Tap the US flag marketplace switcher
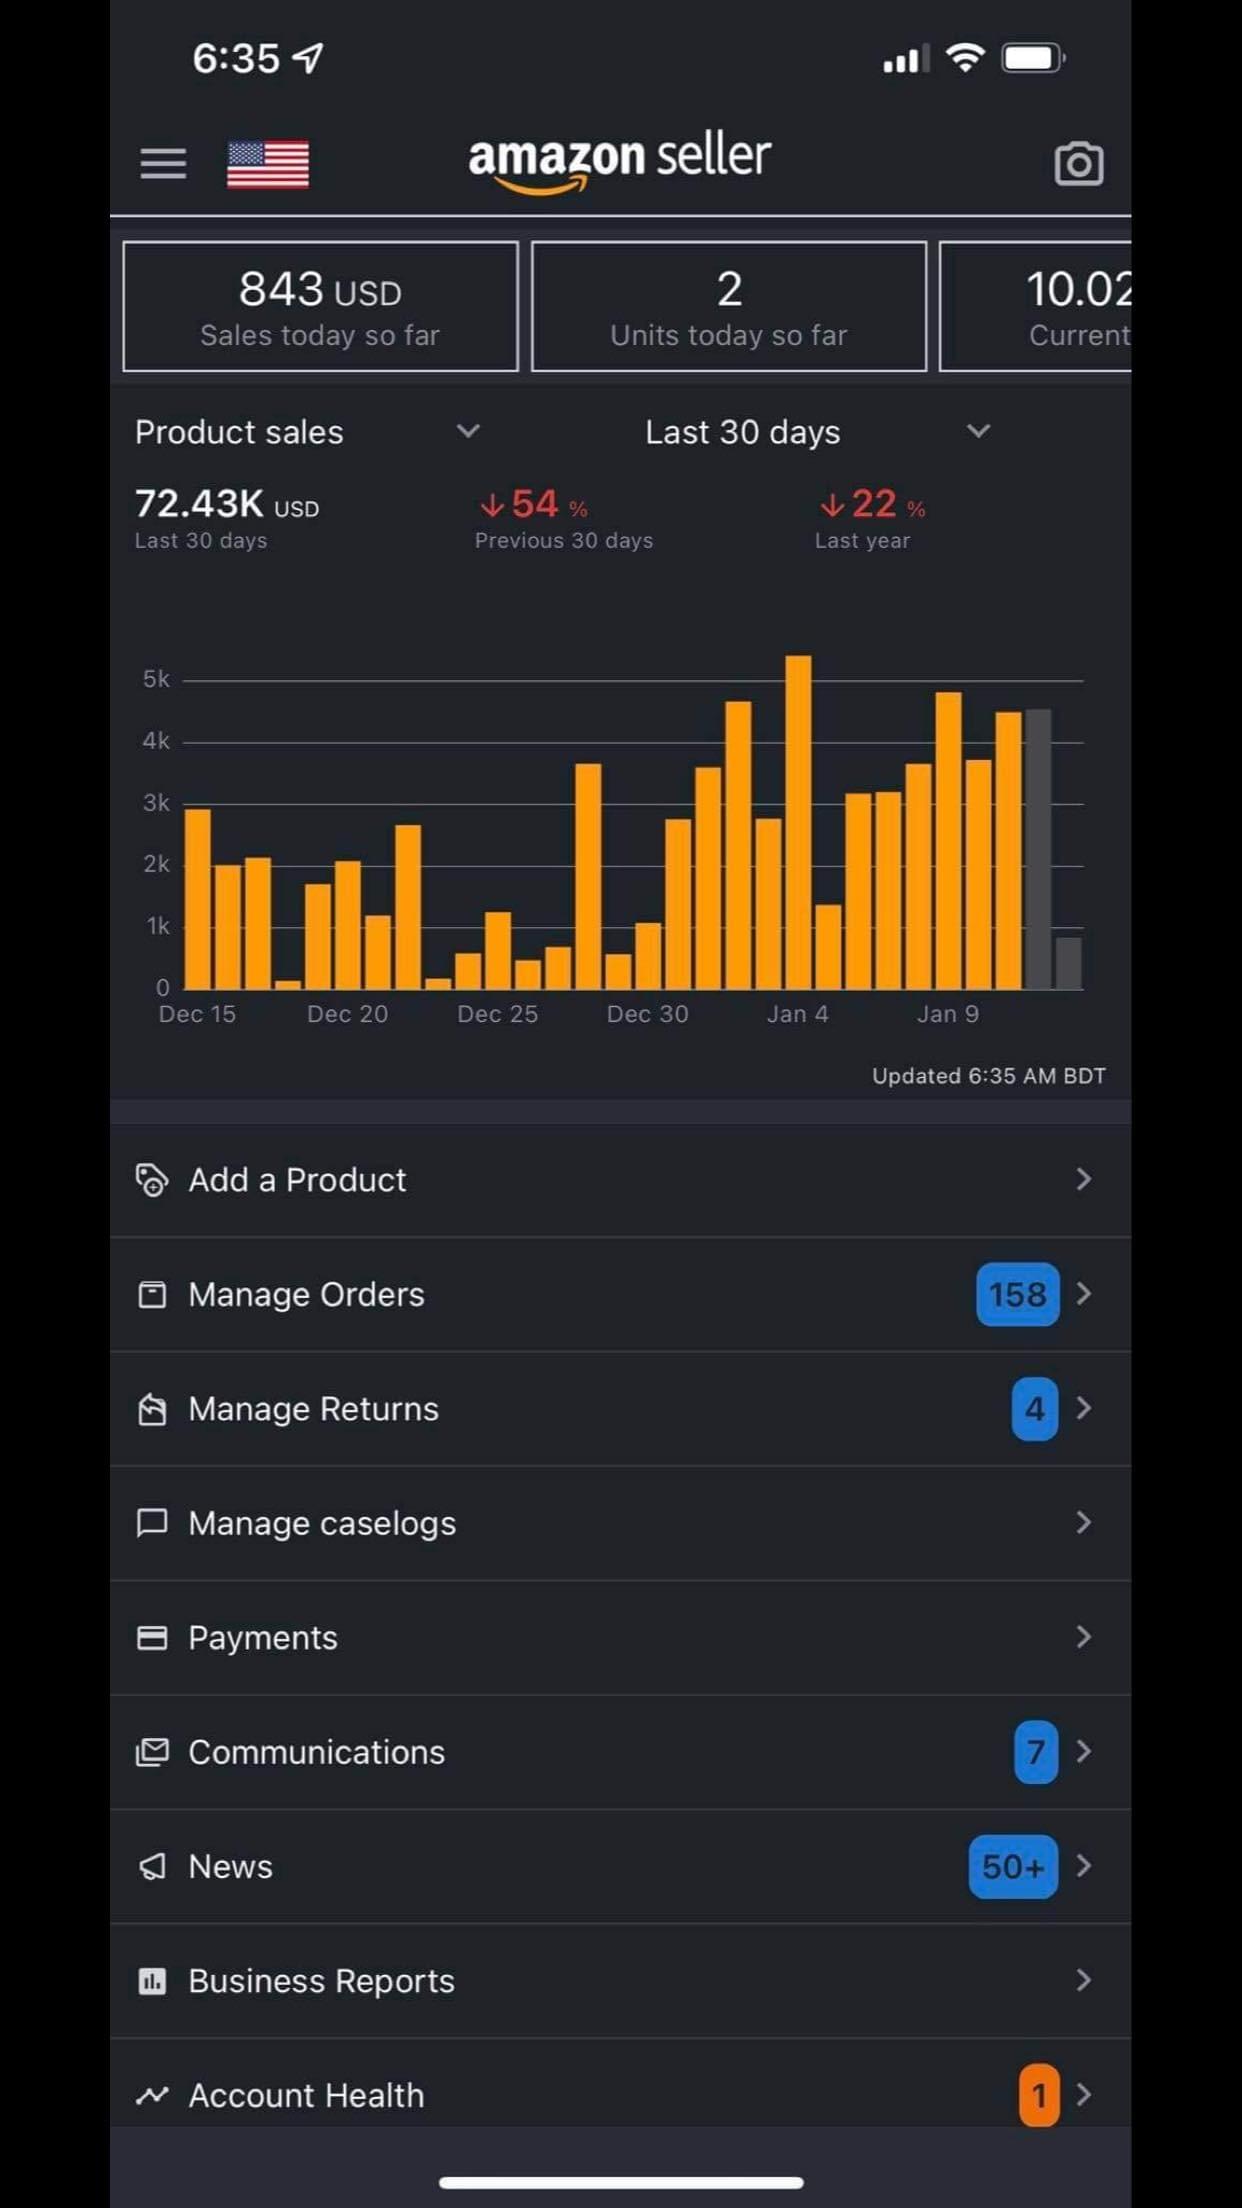This screenshot has width=1242, height=2208. tap(268, 164)
